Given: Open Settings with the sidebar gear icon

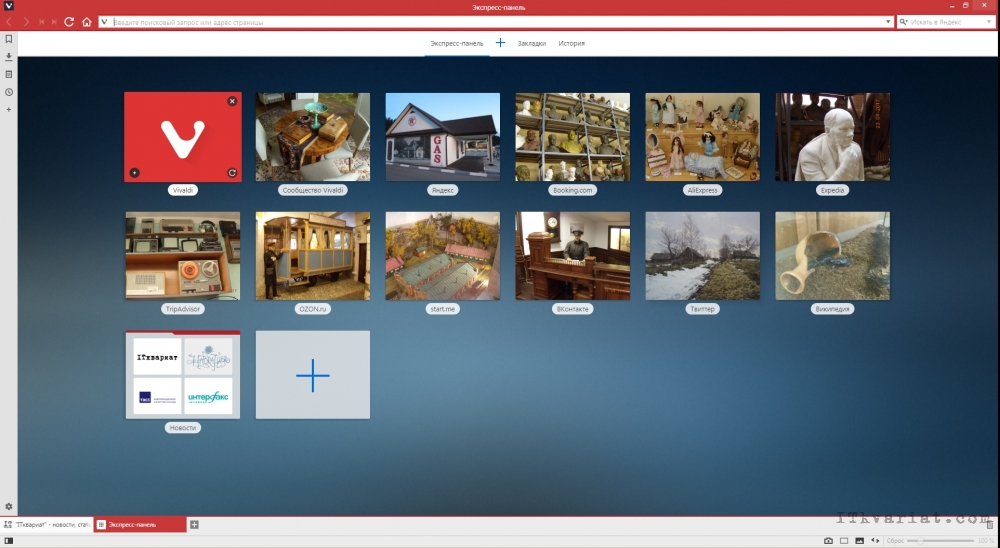Looking at the screenshot, I should pos(9,507).
